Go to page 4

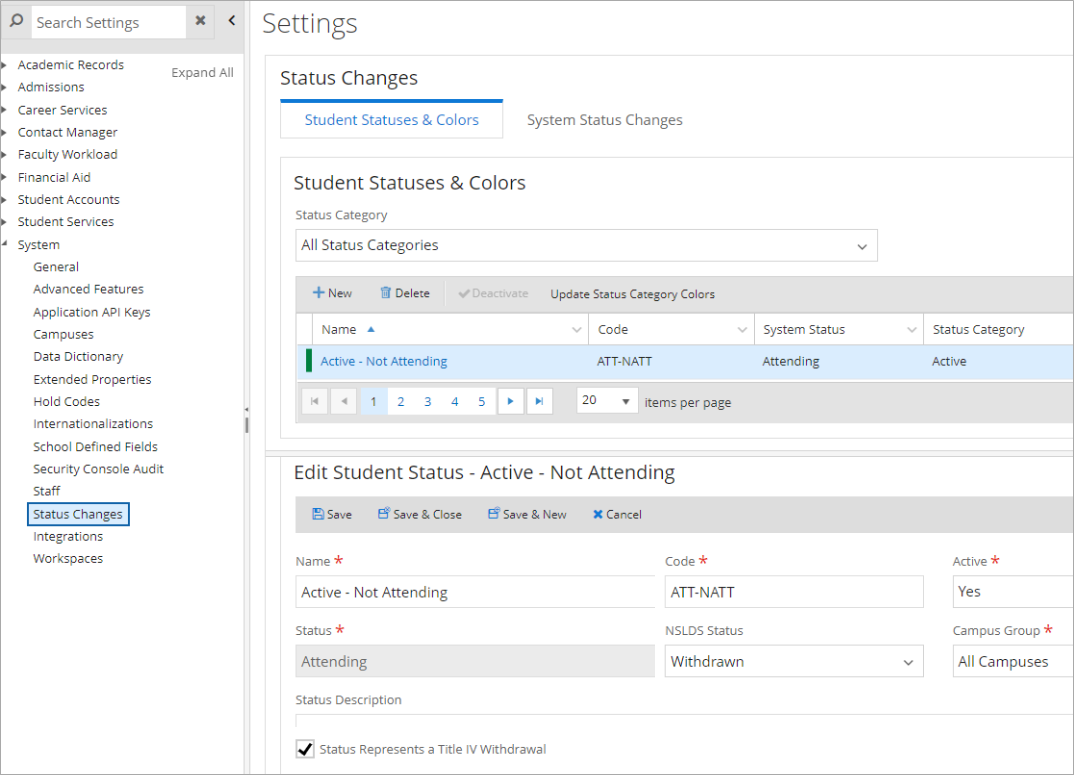455,402
